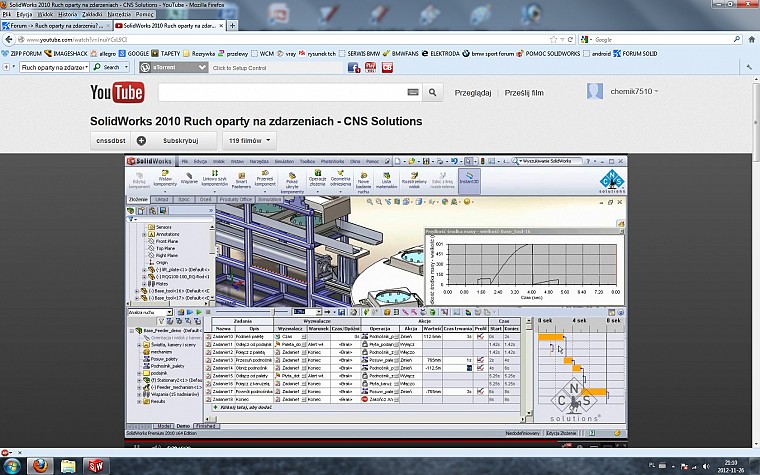Screen dimensions: 760x475
Task: Click Prześlij film link
Action: 524,93
